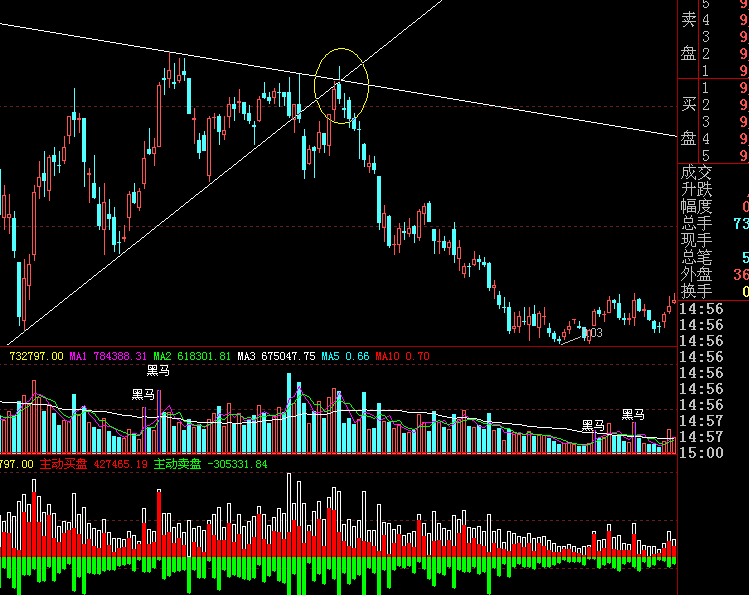Click the 总手 total volume label

pos(696,223)
